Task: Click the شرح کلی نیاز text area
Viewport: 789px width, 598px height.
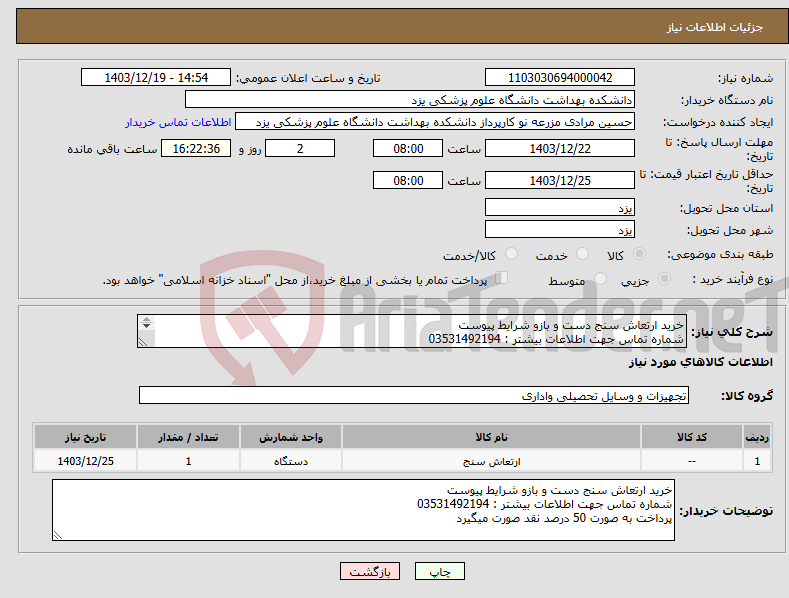Action: (x=412, y=331)
